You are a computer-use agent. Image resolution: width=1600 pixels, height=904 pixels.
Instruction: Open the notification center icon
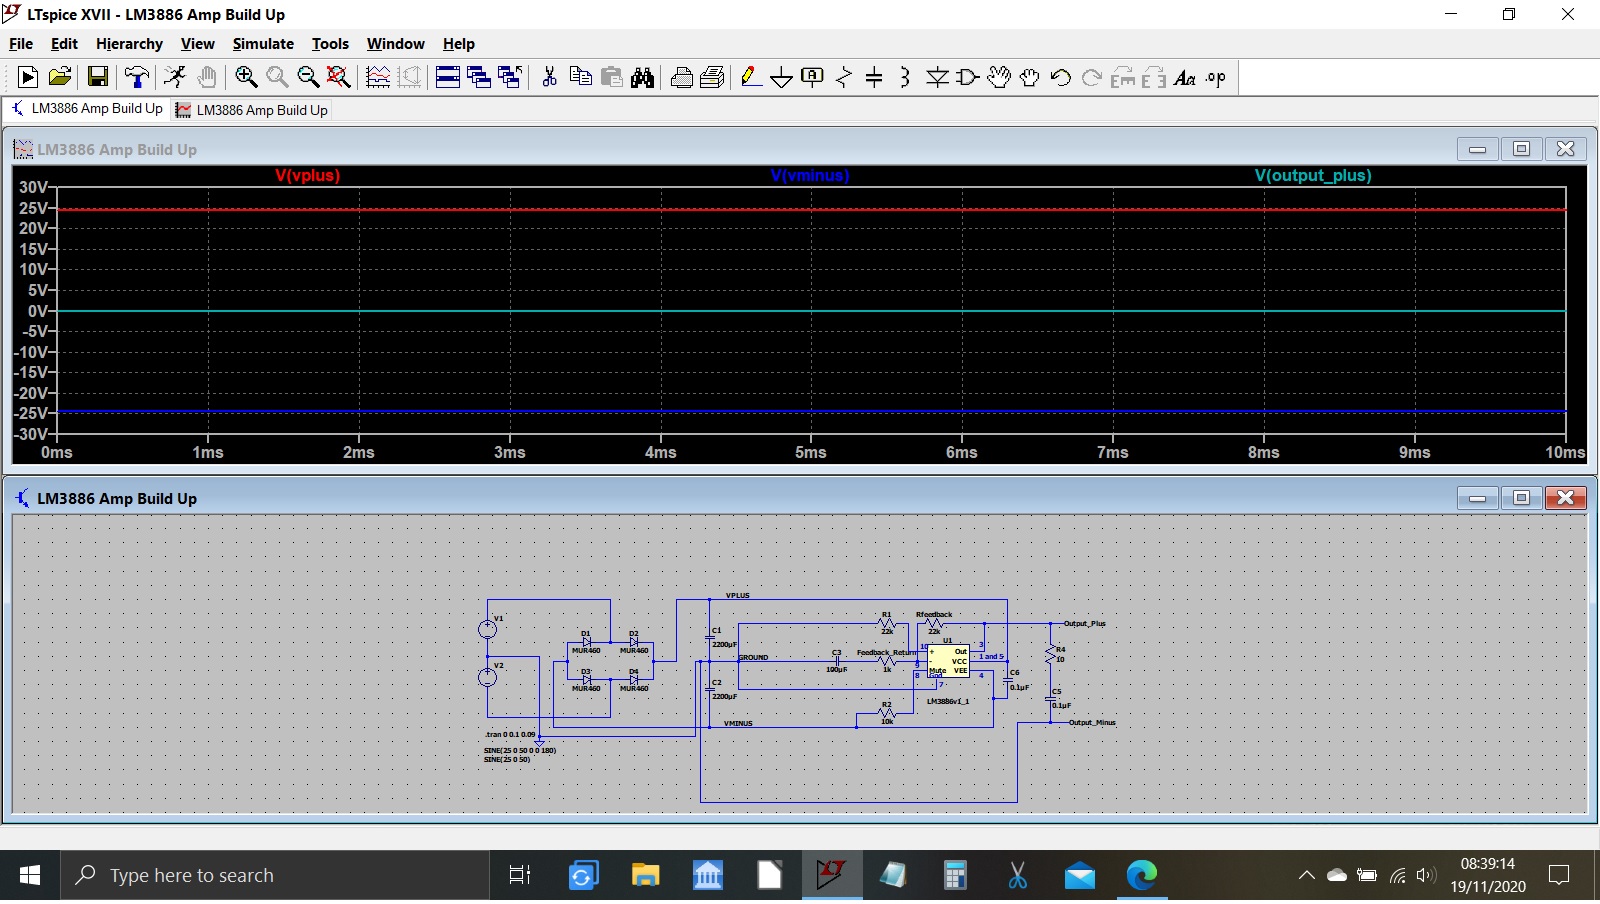click(x=1559, y=876)
